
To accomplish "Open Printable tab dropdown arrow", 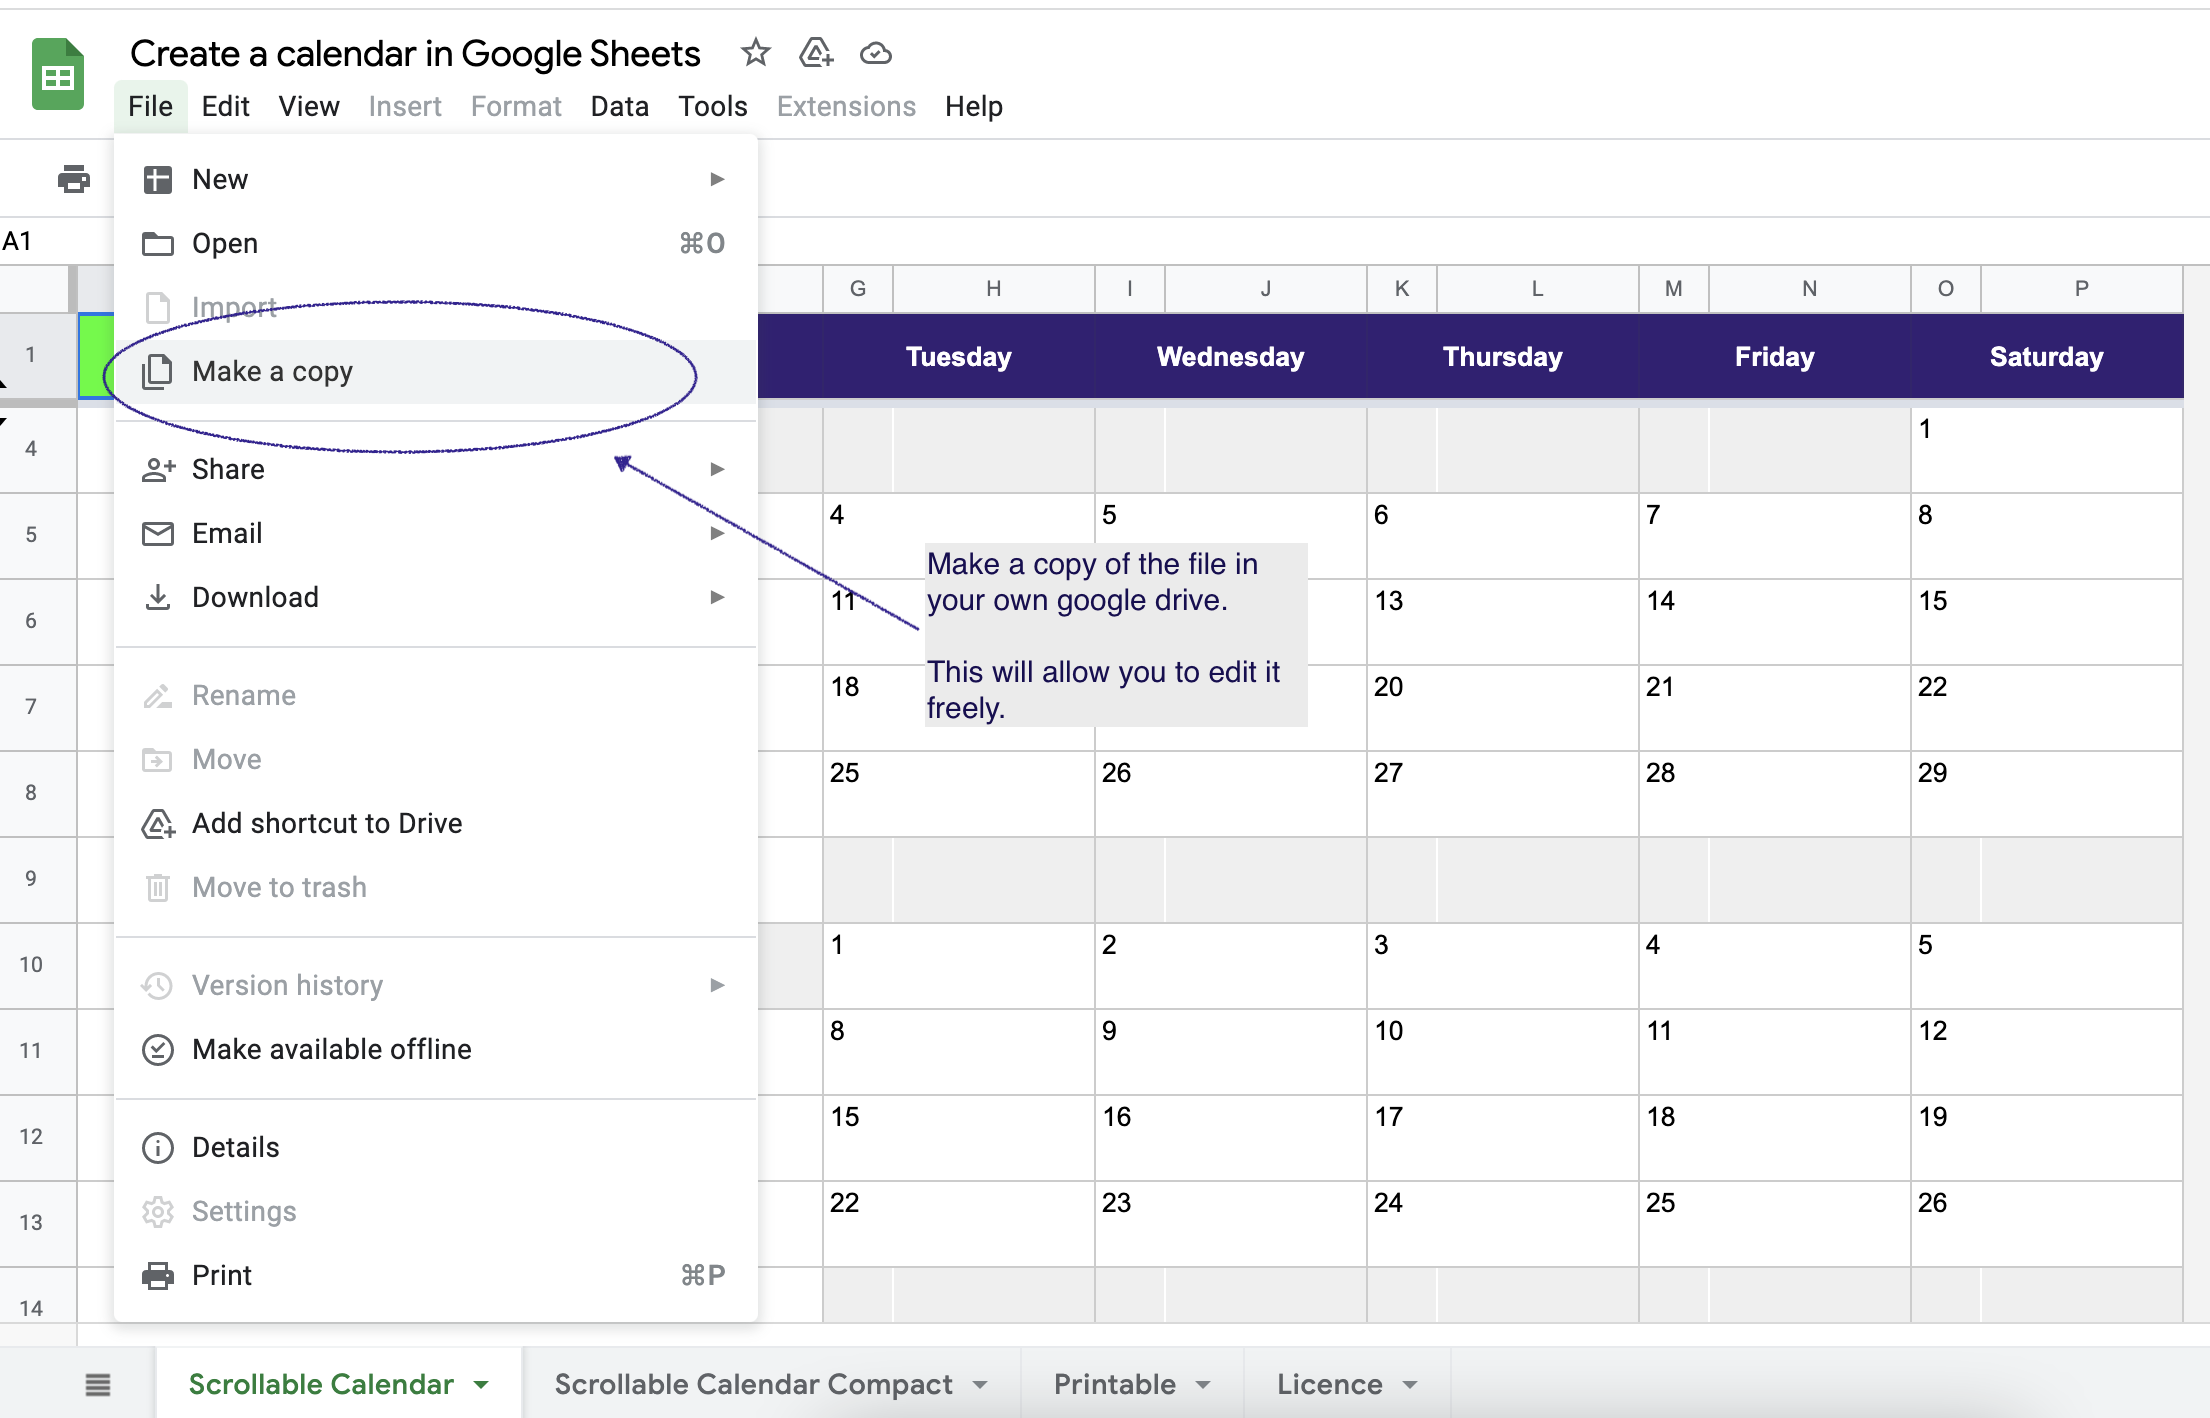I will click(x=1203, y=1385).
